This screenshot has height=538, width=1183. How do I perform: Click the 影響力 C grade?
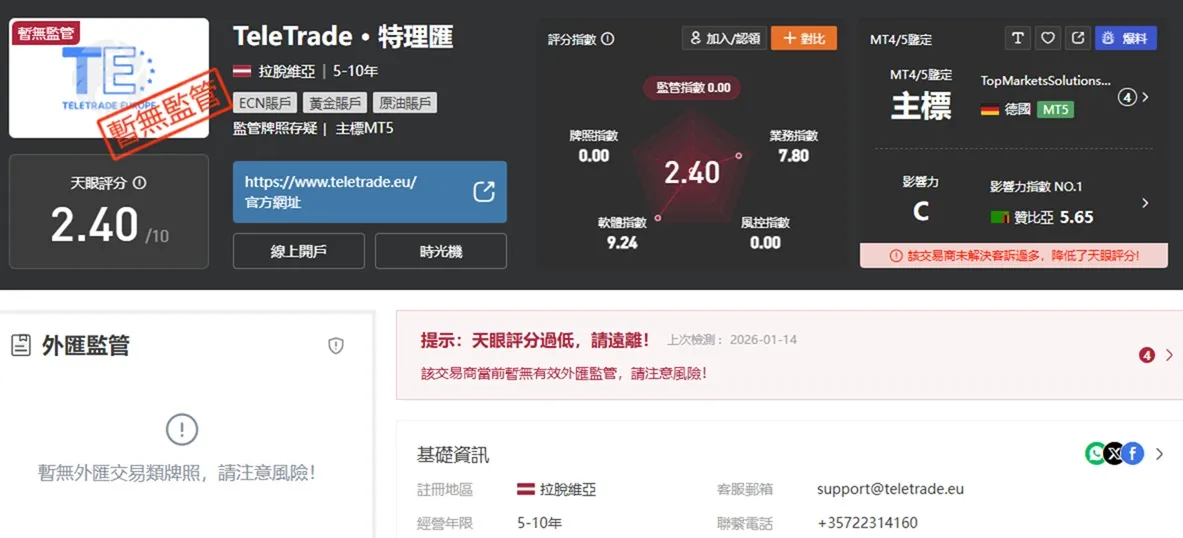(x=920, y=212)
